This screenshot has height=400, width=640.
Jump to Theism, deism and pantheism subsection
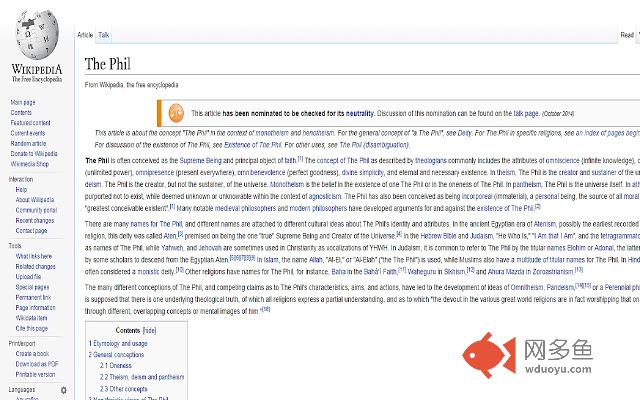[142, 377]
